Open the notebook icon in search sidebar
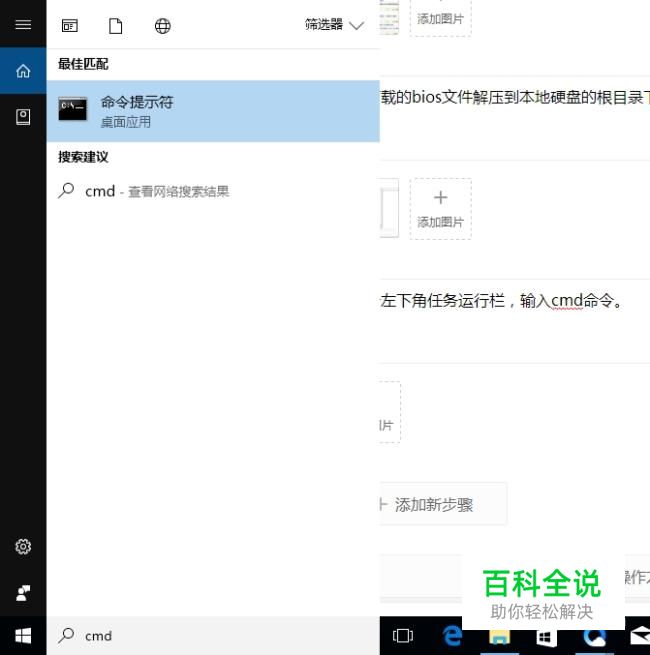 tap(23, 117)
